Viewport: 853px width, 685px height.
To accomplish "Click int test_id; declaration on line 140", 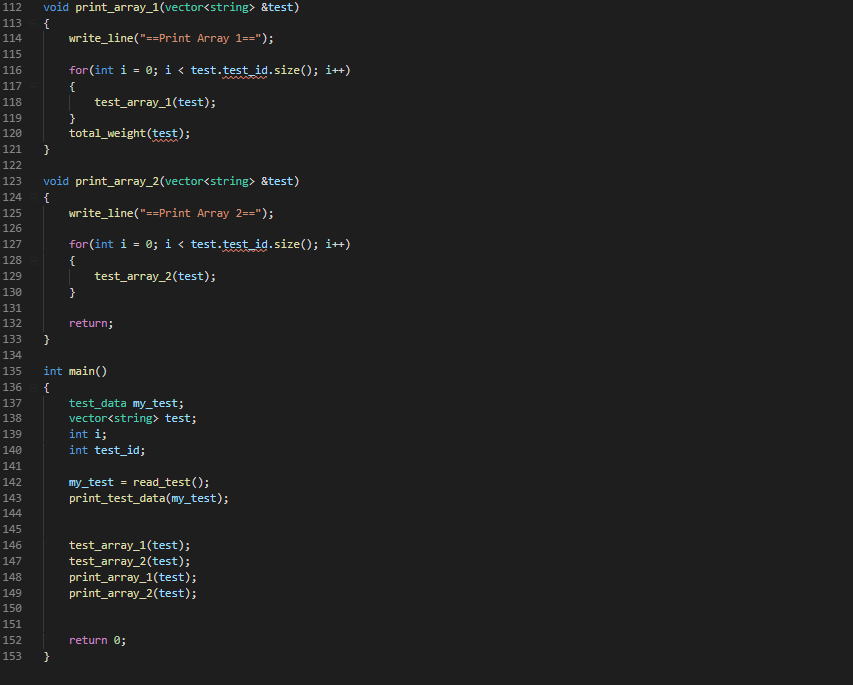I will tap(107, 450).
